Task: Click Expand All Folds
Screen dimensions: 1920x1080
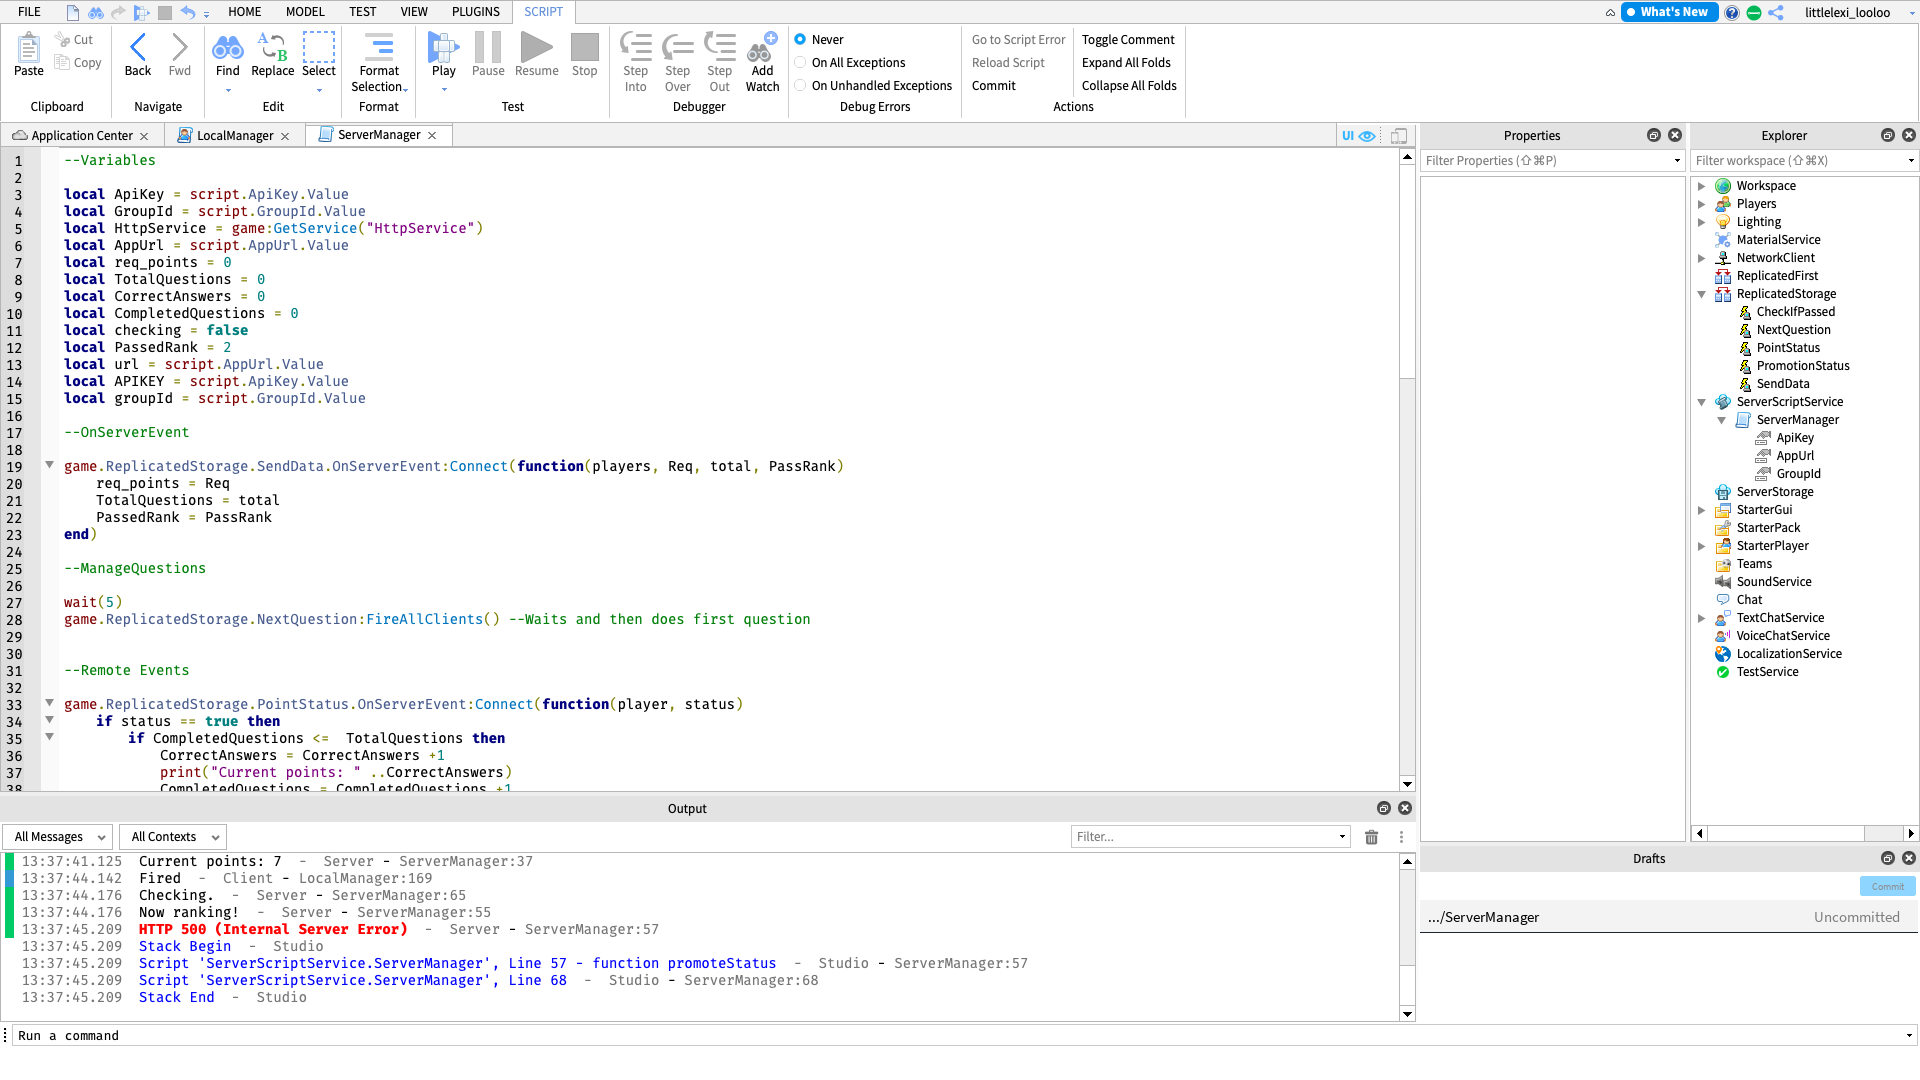Action: pyautogui.click(x=1126, y=62)
